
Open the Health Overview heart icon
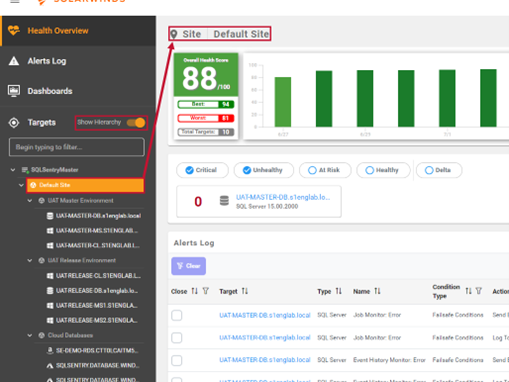pos(14,30)
